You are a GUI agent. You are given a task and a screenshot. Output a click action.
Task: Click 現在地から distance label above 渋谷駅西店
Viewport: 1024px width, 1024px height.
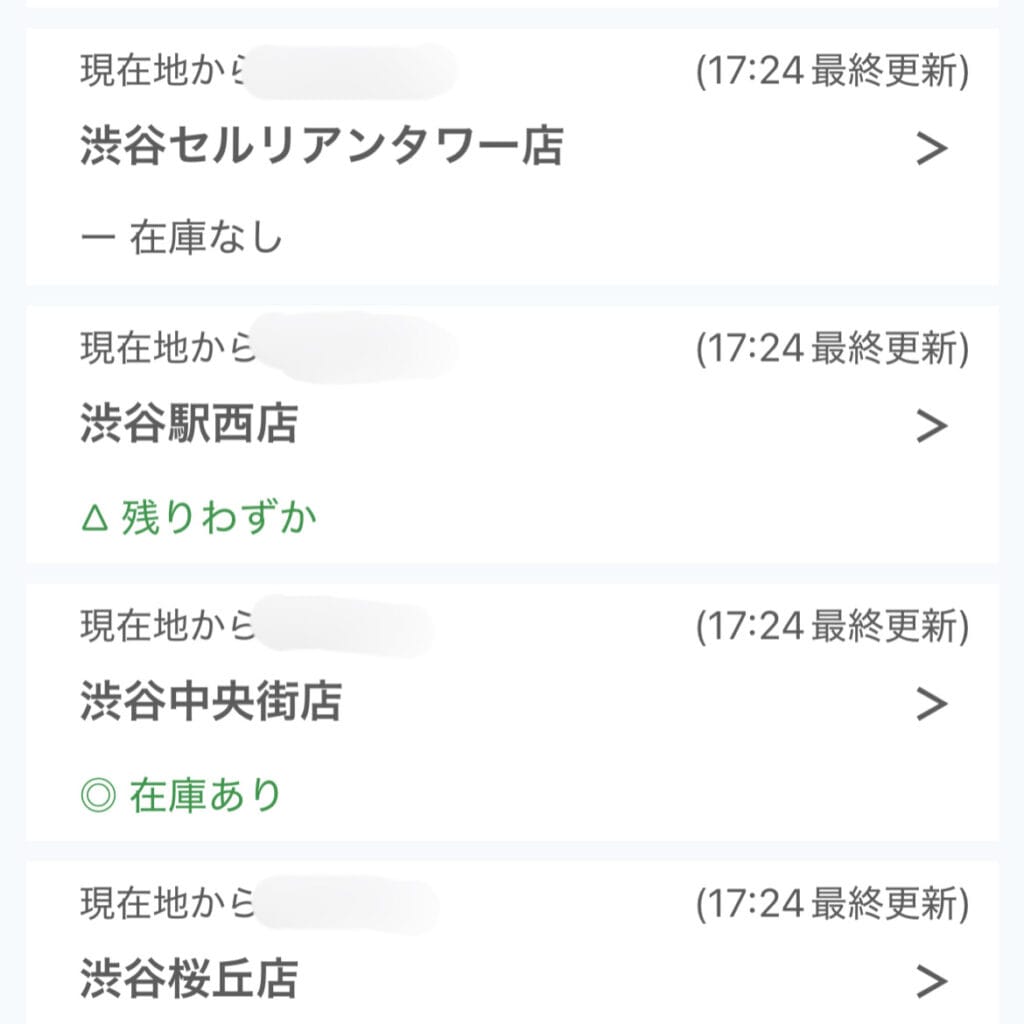[x=166, y=349]
